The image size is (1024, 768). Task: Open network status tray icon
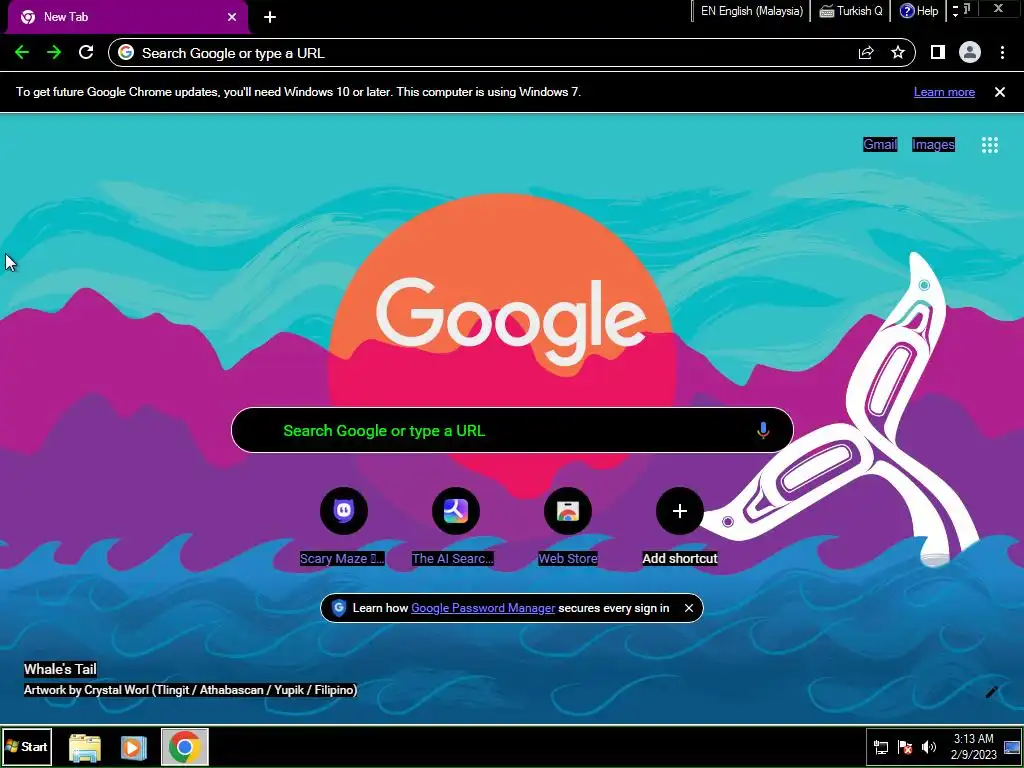coord(881,747)
